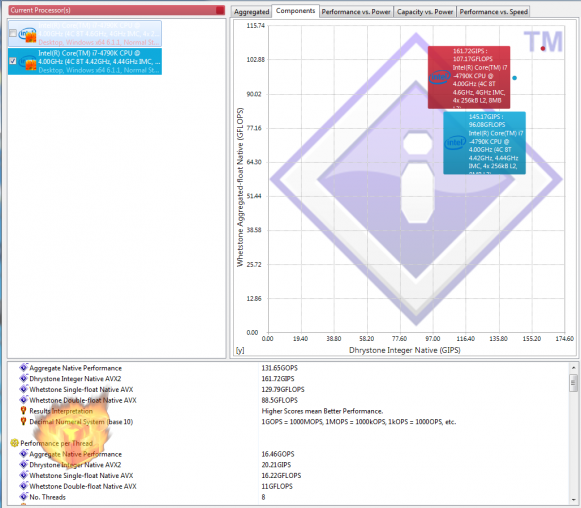The width and height of the screenshot is (581, 508).
Task: Click the red data point on the chart
Action: (x=543, y=48)
